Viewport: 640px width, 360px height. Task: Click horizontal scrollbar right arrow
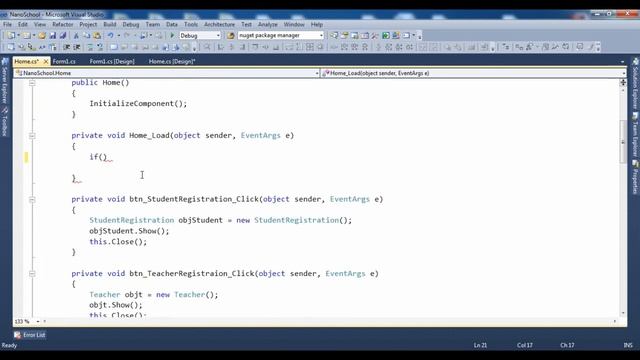point(615,322)
